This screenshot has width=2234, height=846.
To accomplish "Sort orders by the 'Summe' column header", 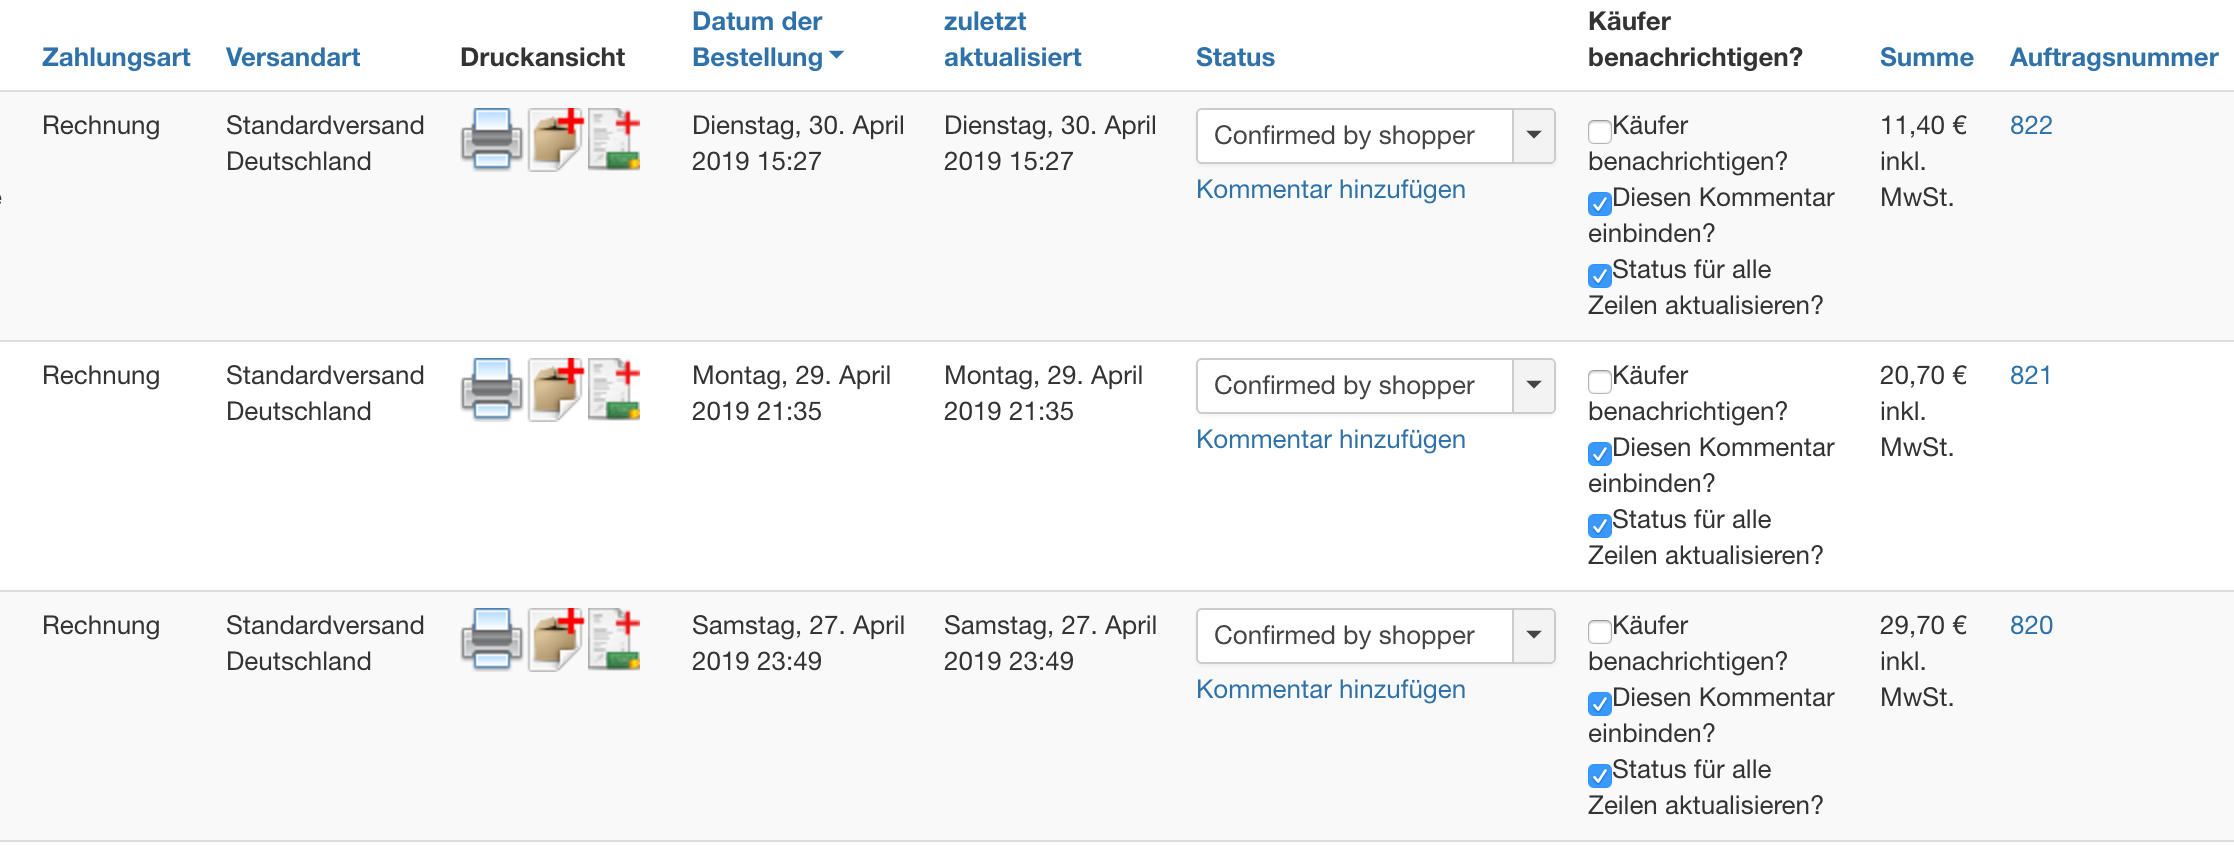I will pyautogui.click(x=1926, y=57).
